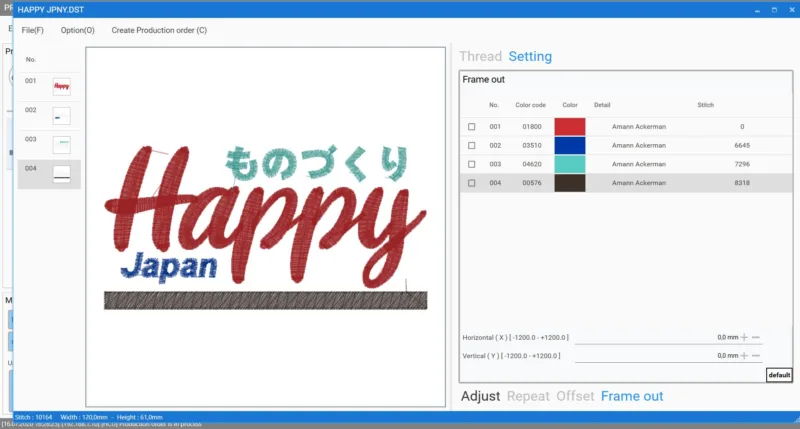Click stitch count 7296 cell
This screenshot has height=429, width=800.
[x=742, y=164]
